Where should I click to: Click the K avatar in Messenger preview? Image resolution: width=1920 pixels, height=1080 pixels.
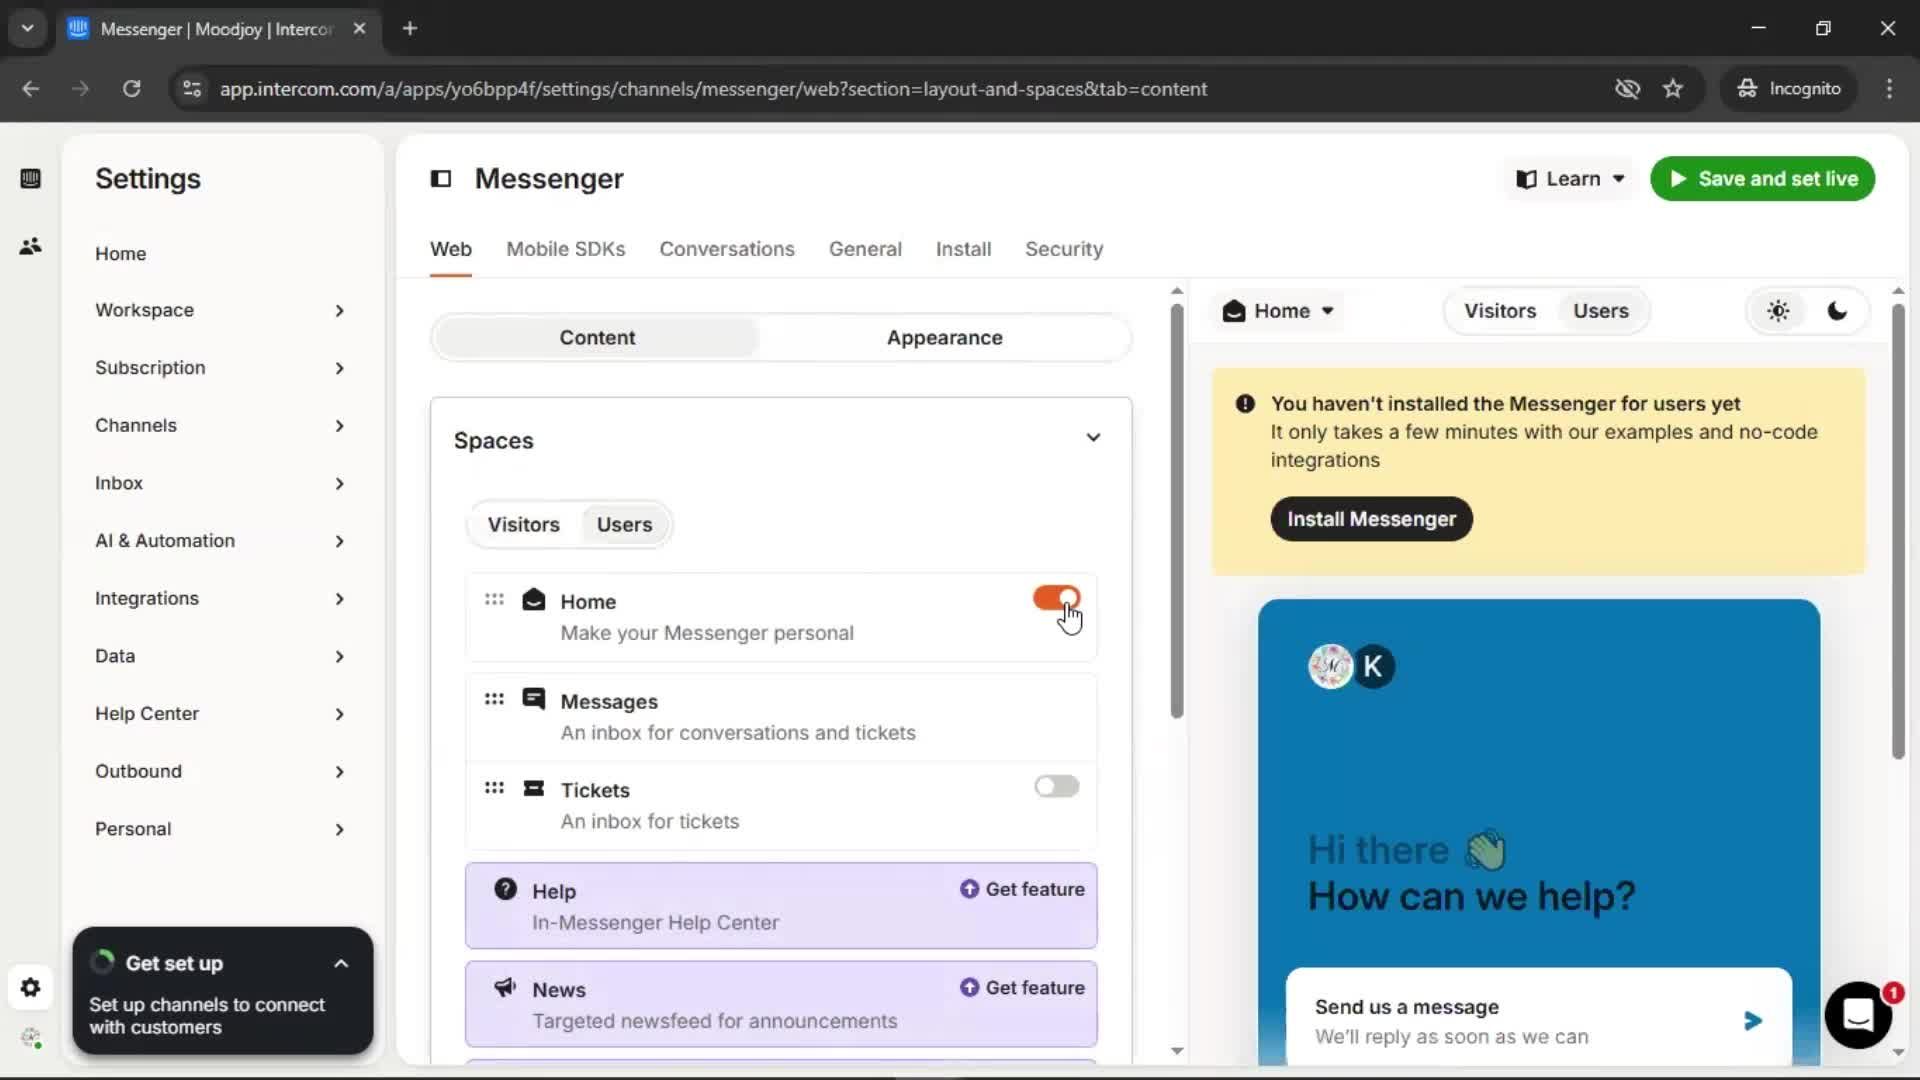click(1373, 666)
